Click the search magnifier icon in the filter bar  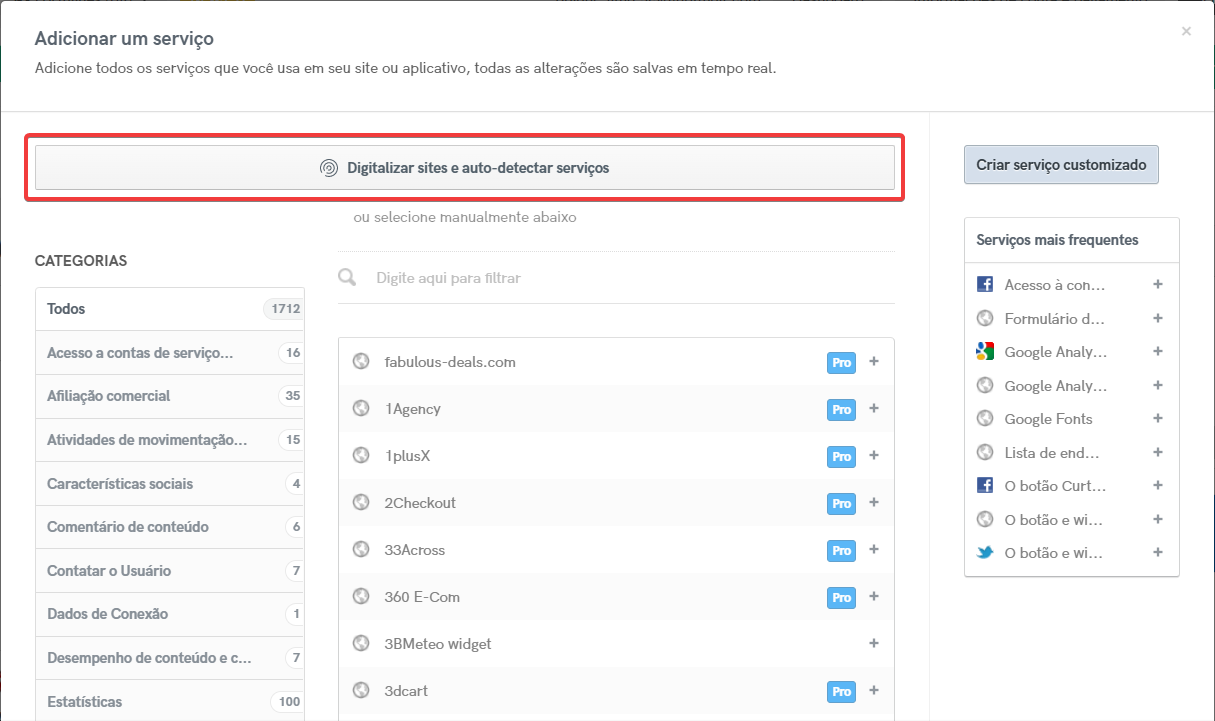(x=346, y=277)
